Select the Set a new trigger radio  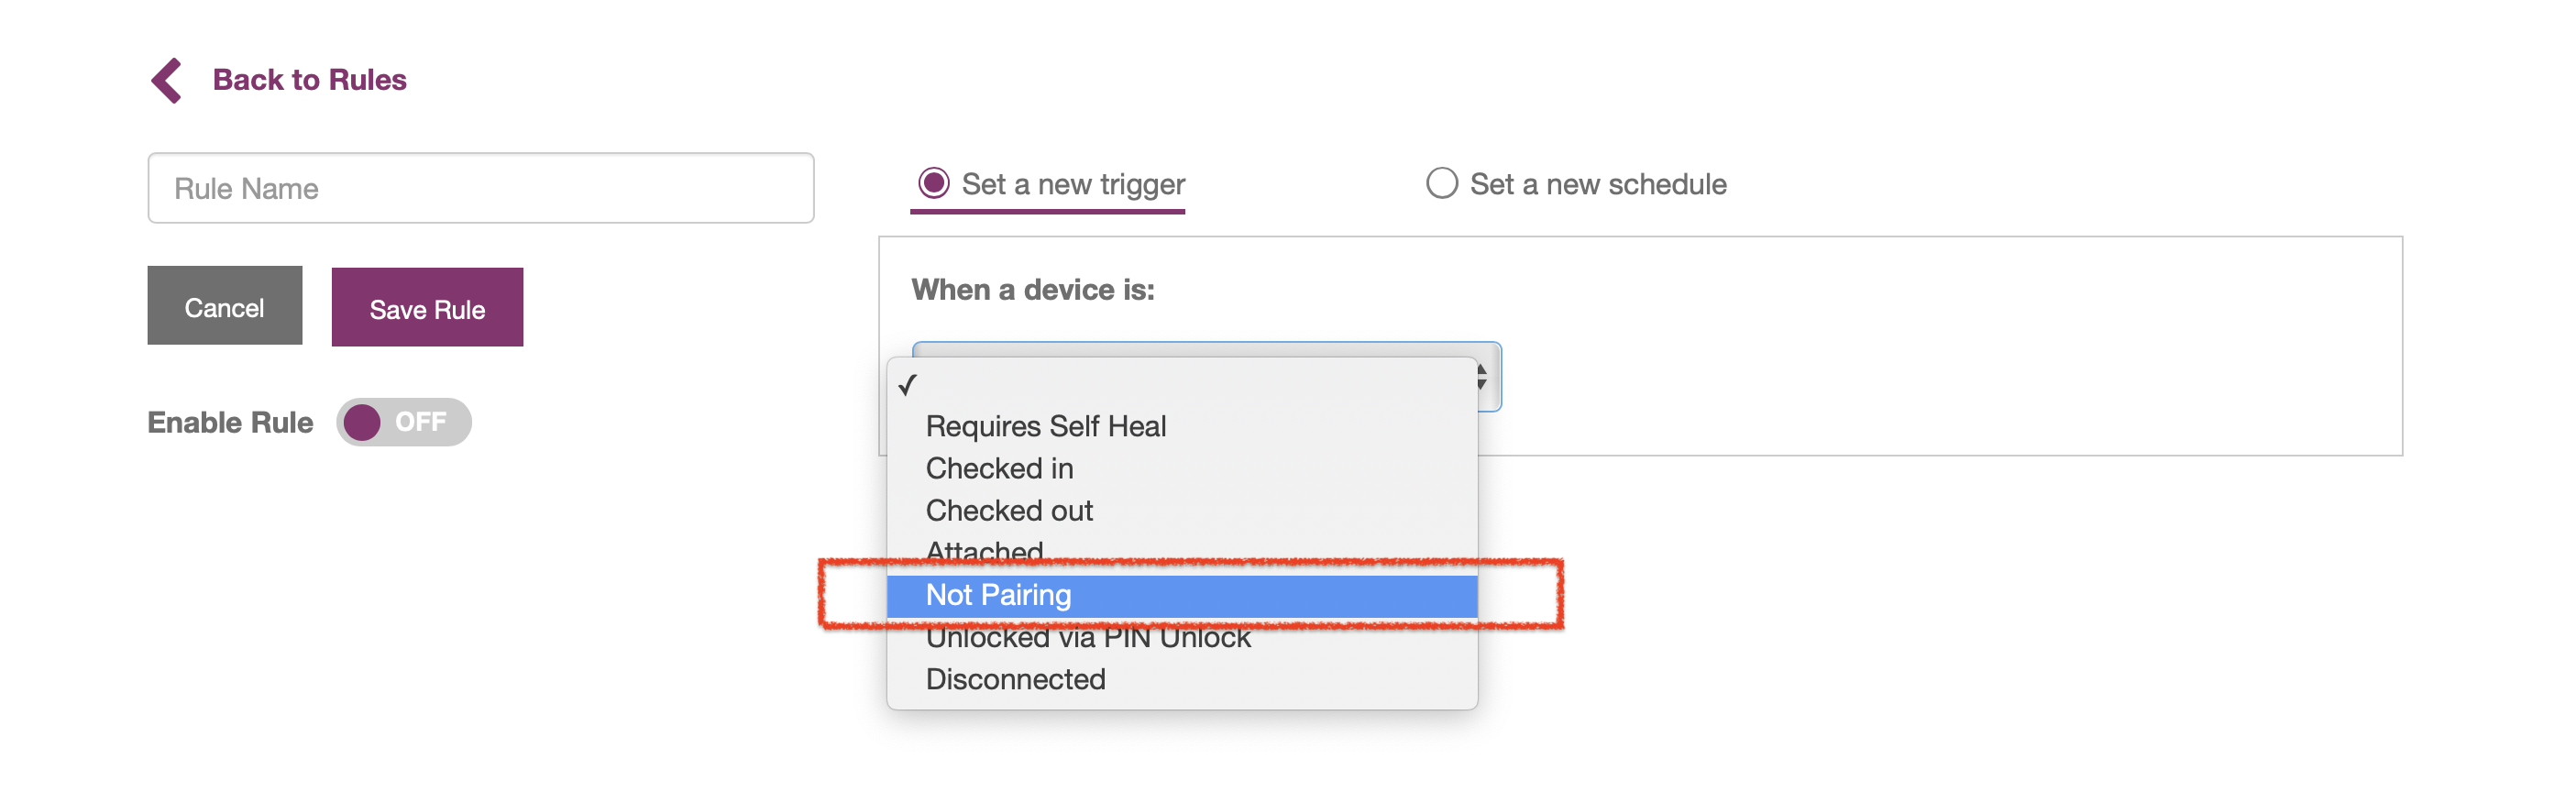point(934,183)
